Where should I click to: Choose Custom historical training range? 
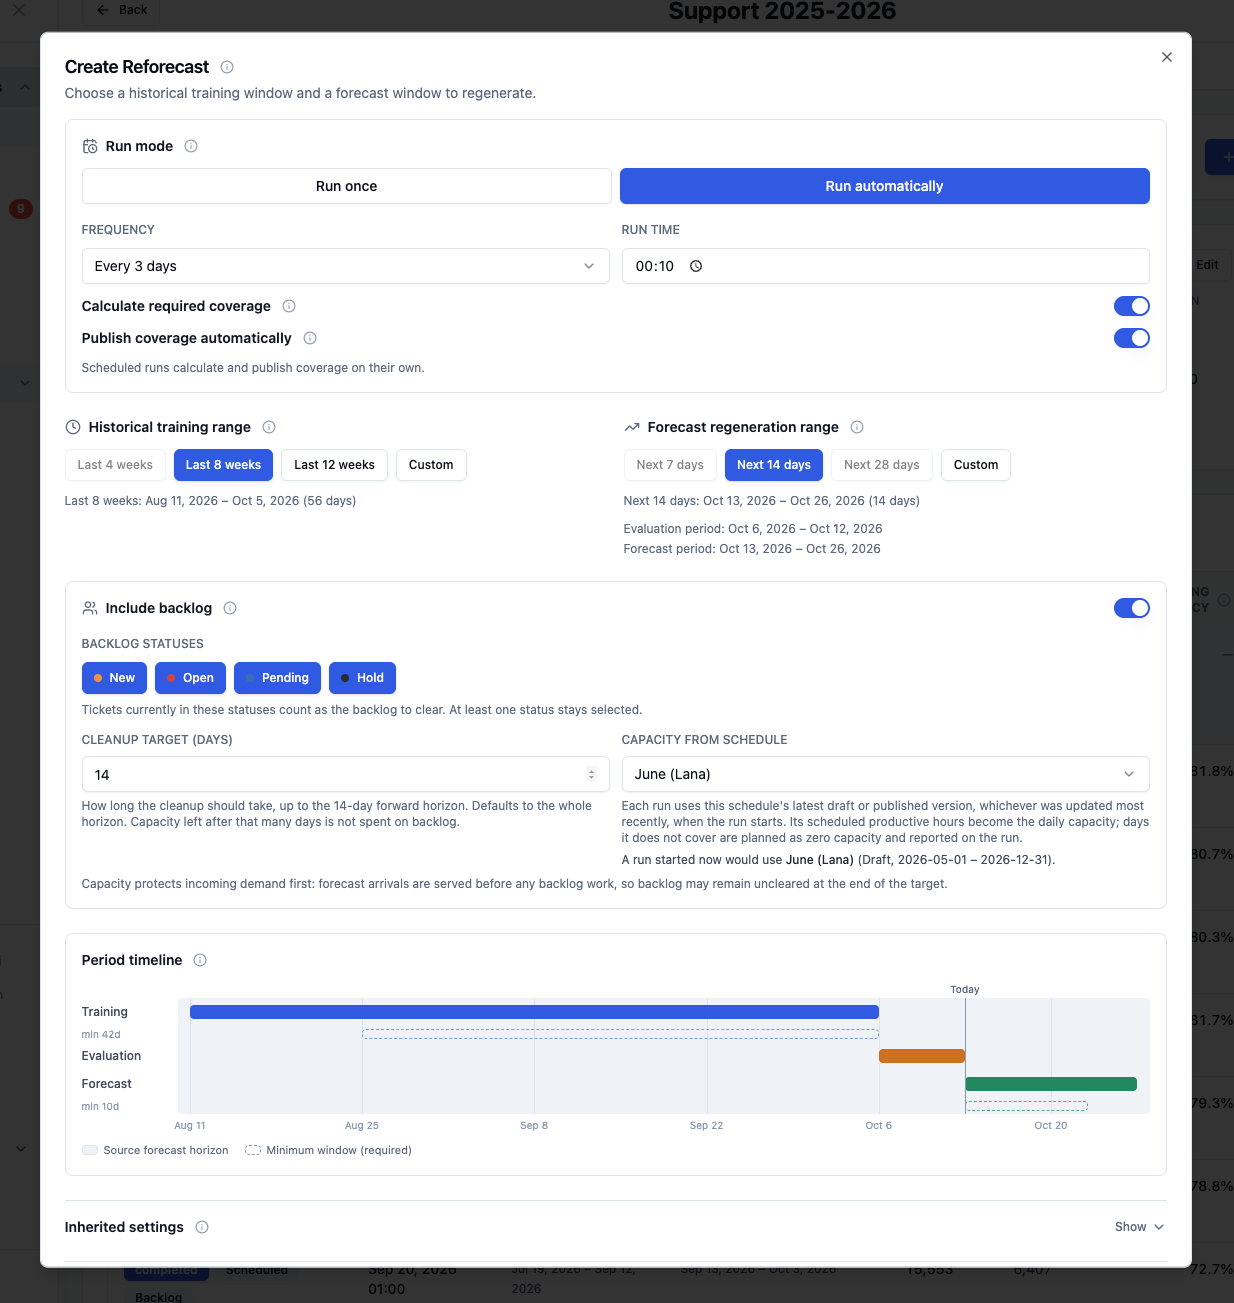click(x=431, y=465)
